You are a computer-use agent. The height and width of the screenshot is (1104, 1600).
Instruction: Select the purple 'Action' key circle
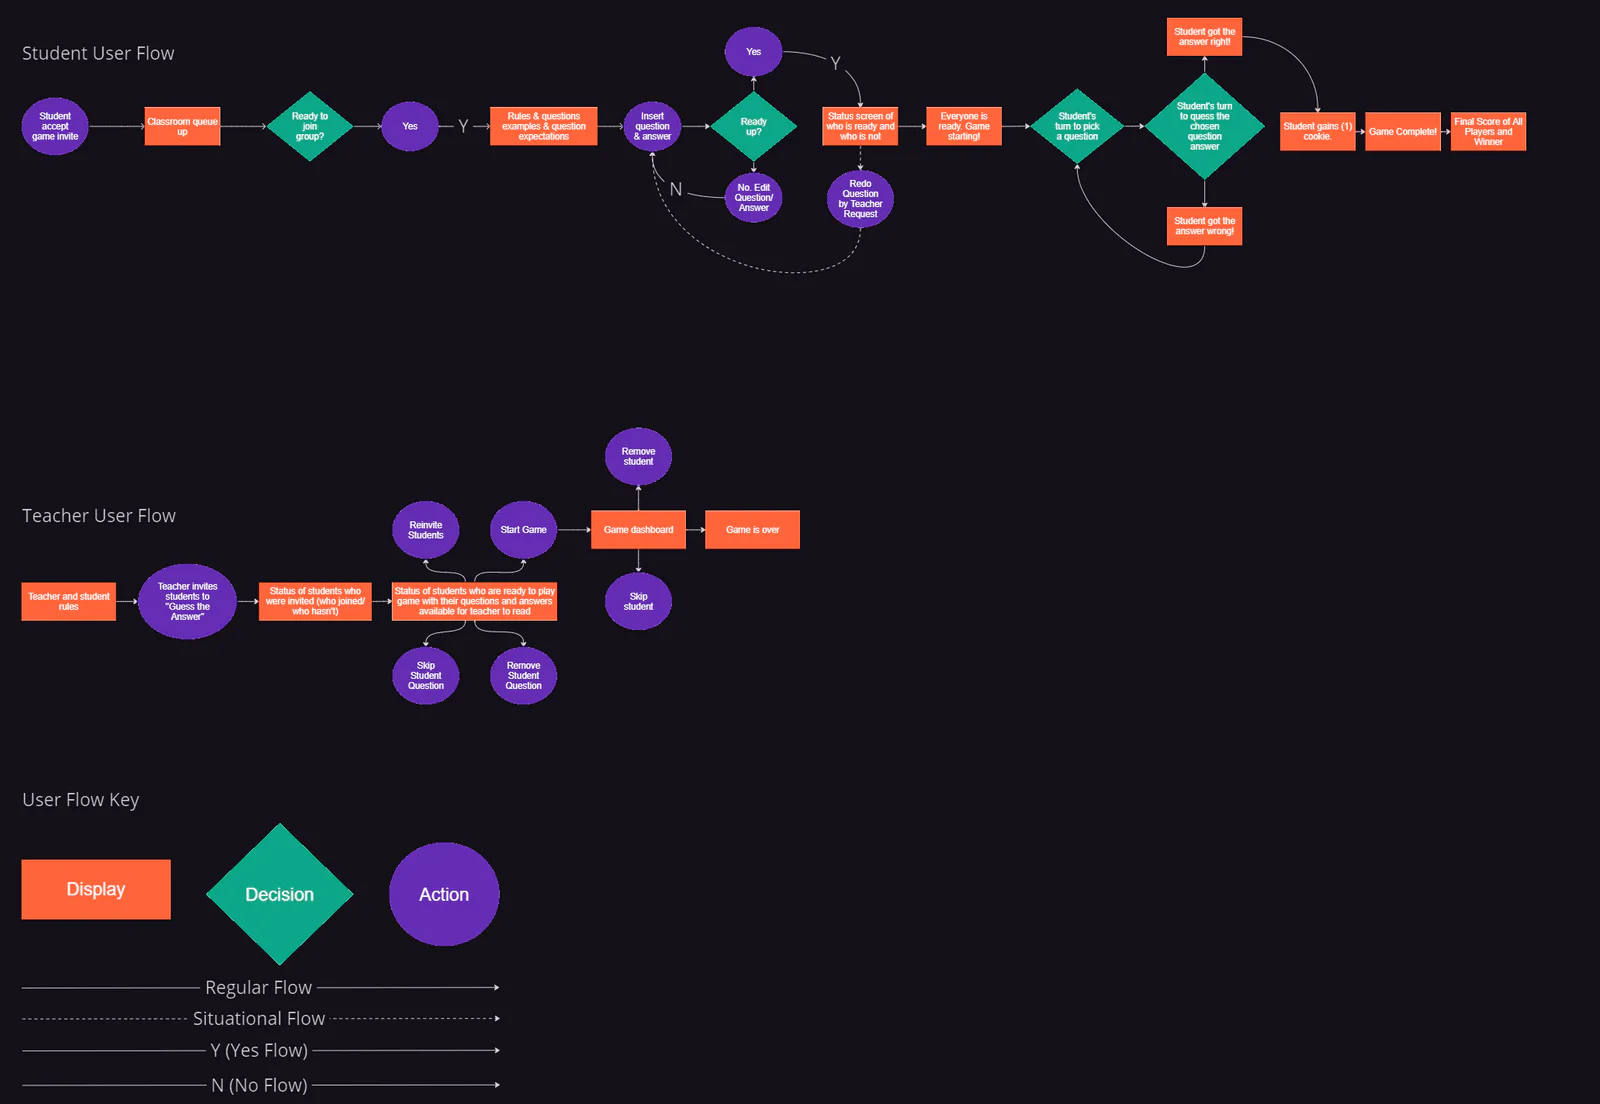tap(444, 894)
